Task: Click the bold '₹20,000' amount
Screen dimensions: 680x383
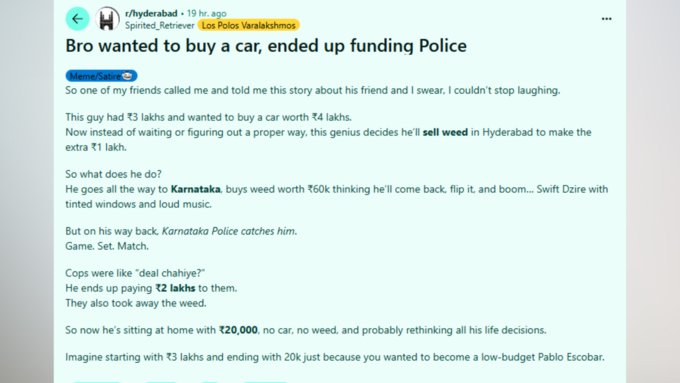Action: 238,331
